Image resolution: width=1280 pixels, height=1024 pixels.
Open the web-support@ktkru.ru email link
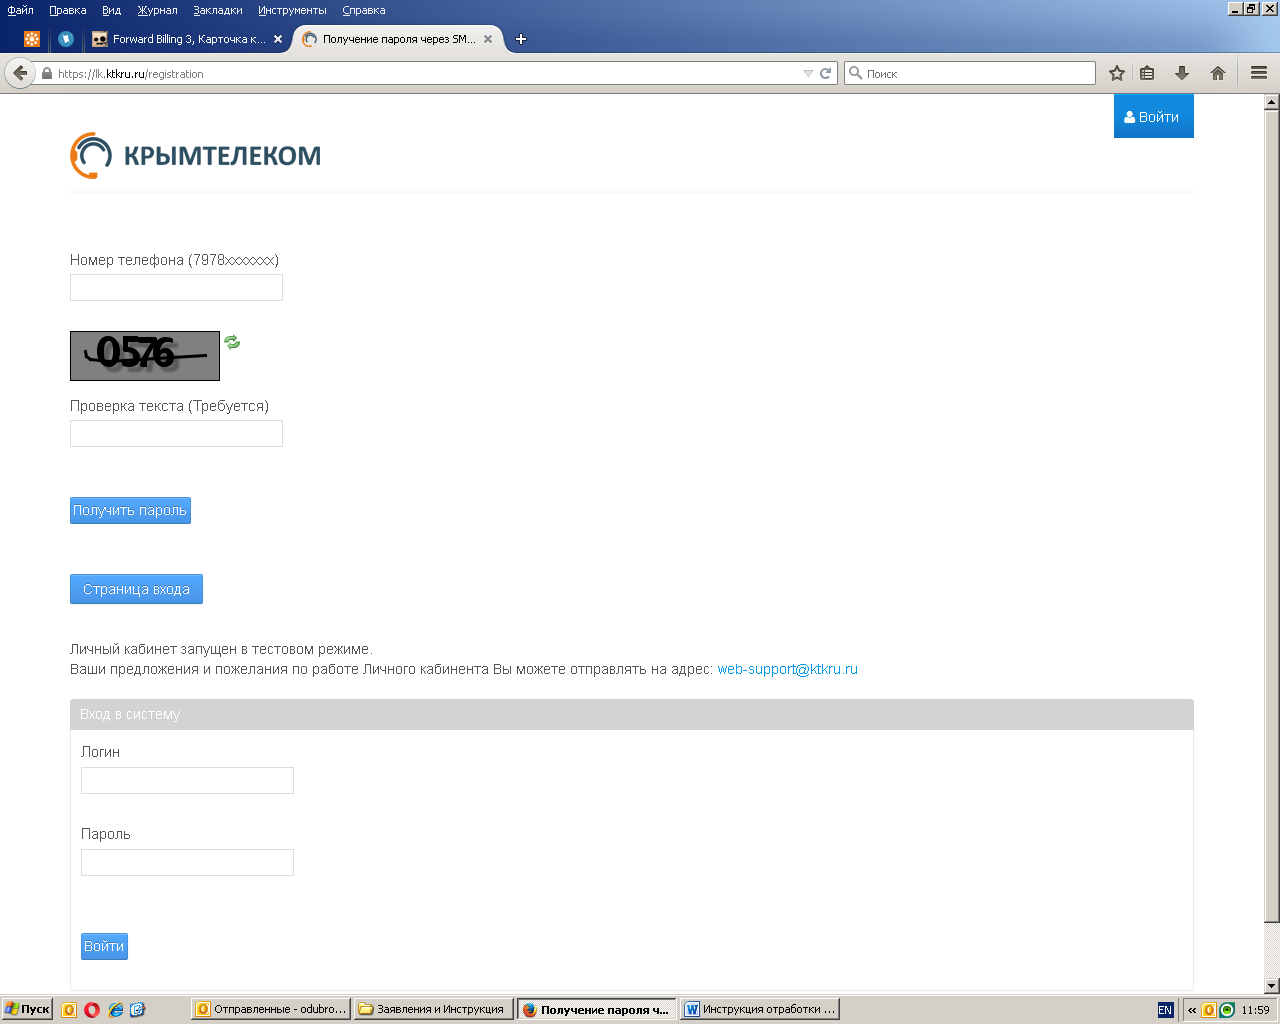[787, 669]
